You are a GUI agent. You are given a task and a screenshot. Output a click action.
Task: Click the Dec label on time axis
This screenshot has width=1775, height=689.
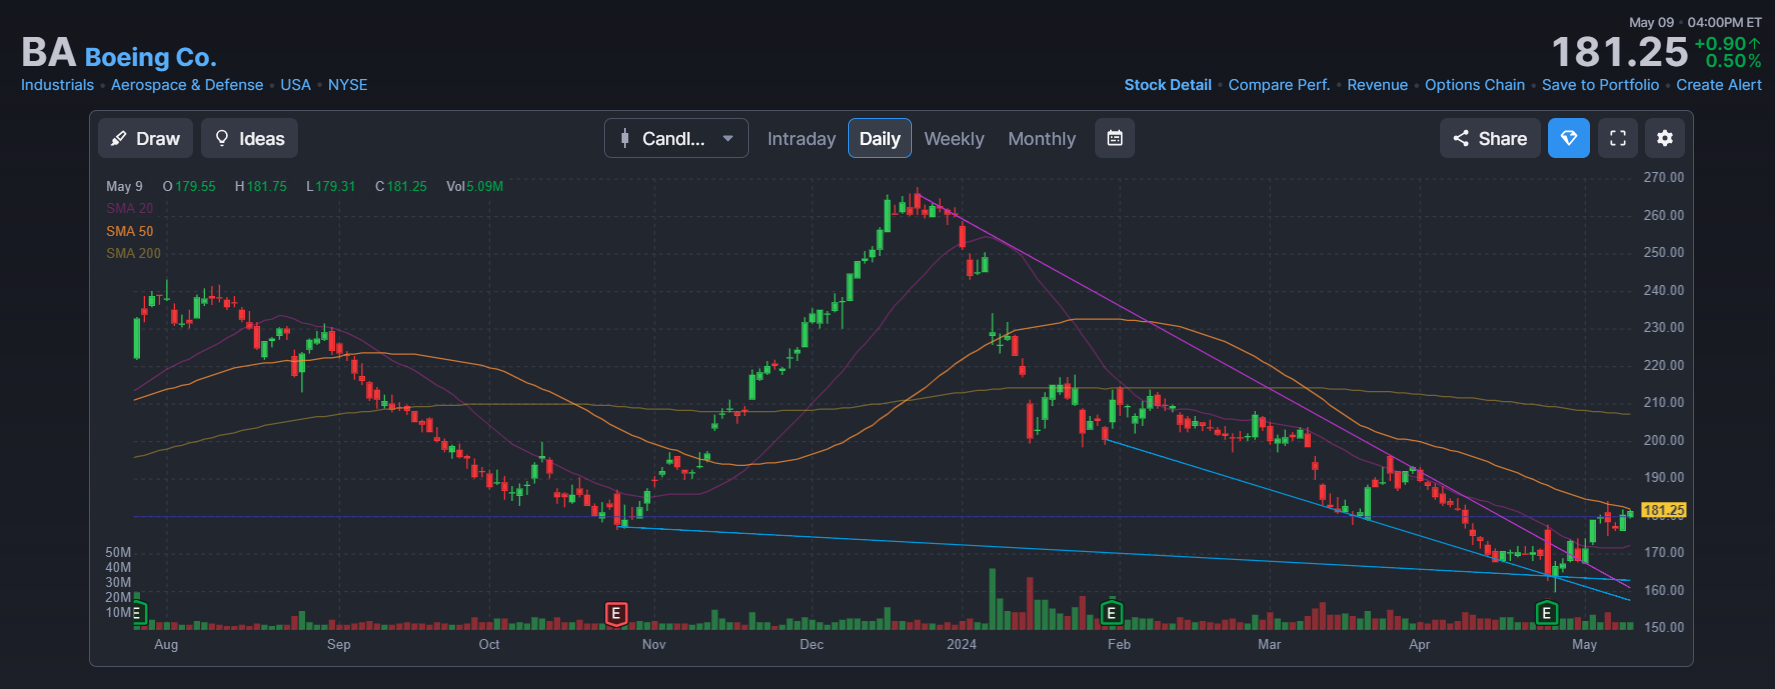(x=812, y=644)
